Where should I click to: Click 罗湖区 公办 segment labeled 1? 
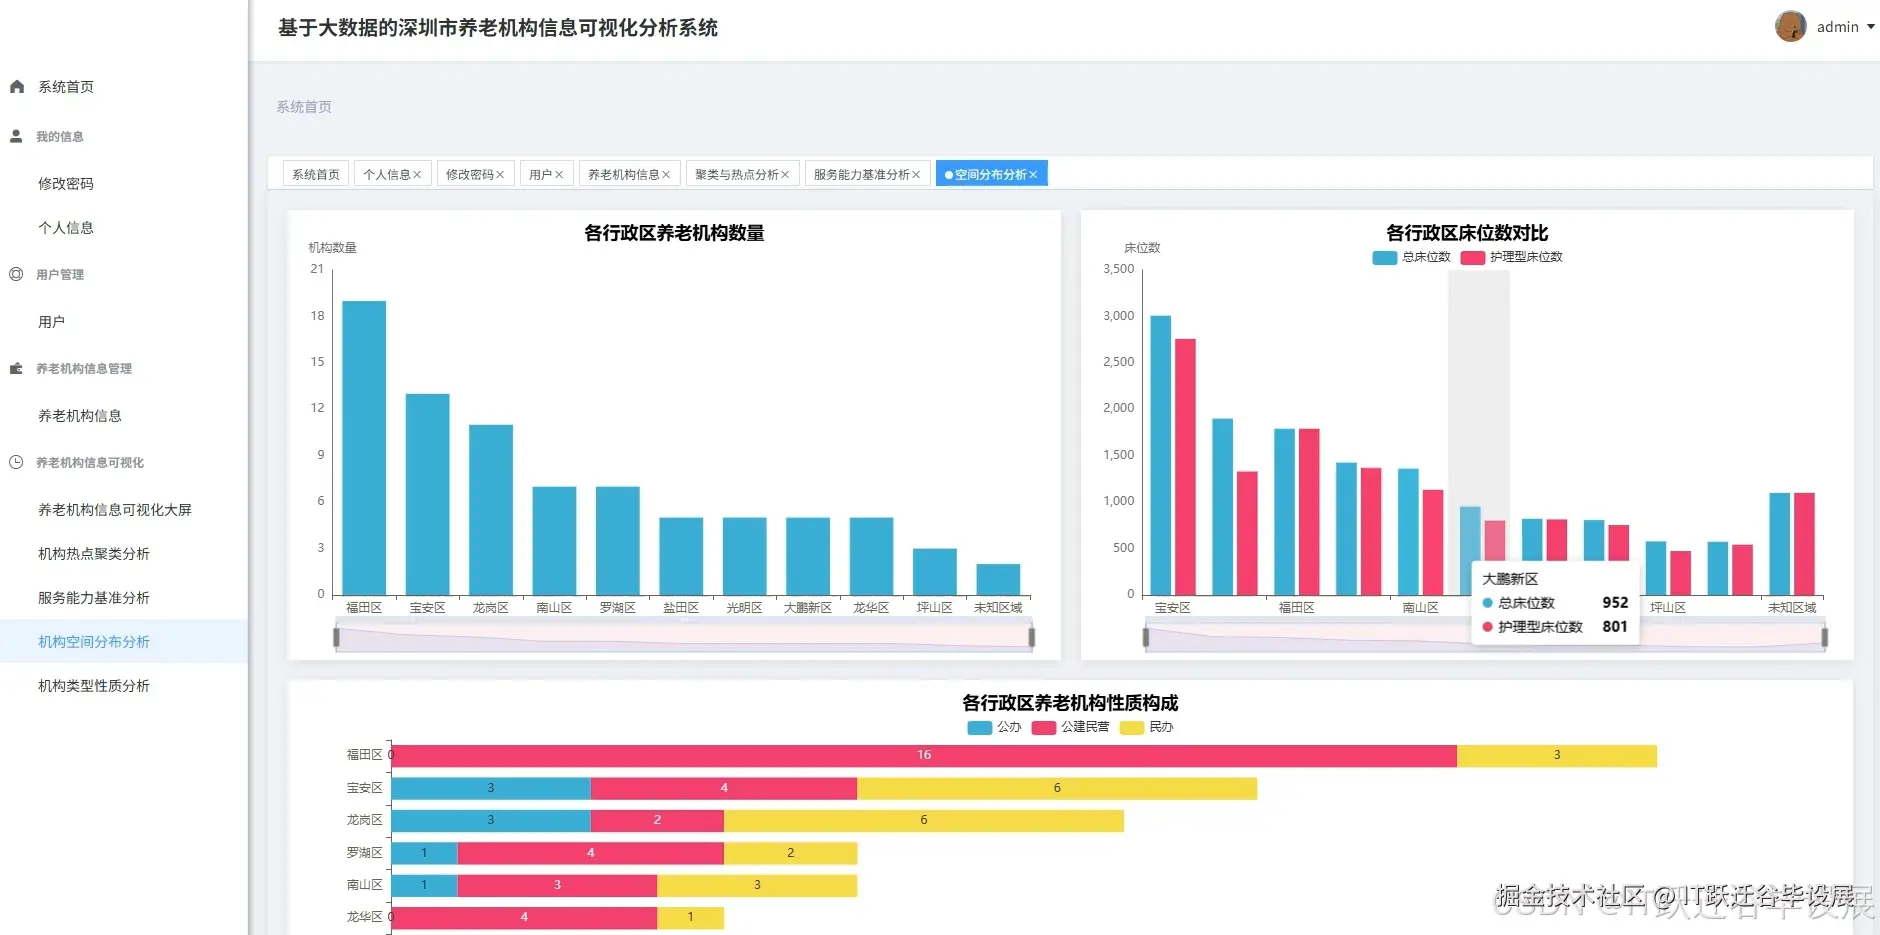pyautogui.click(x=424, y=853)
